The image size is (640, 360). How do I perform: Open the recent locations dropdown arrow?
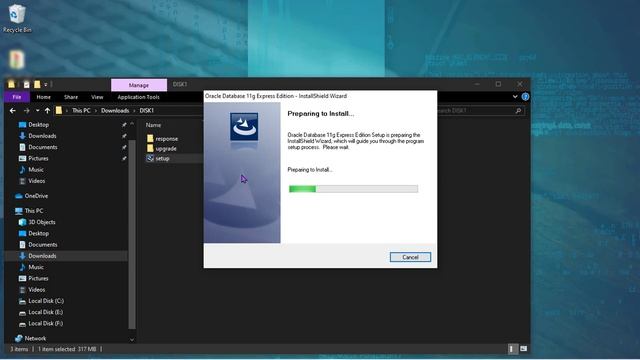click(x=37, y=111)
